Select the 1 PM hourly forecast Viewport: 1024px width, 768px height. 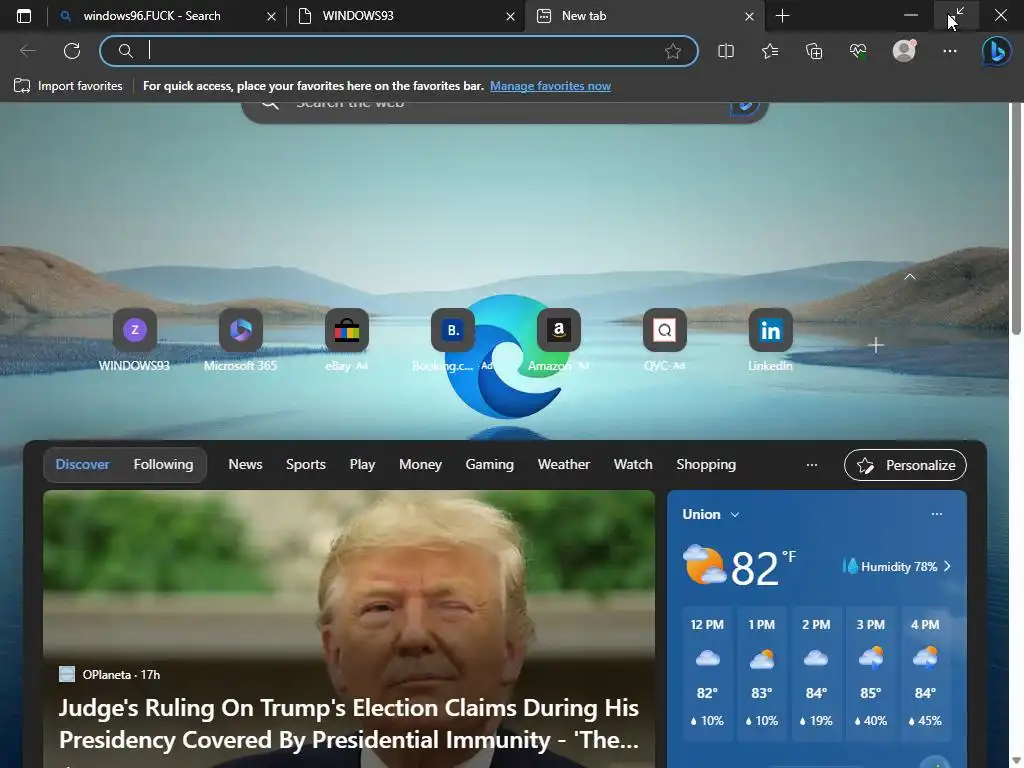pos(761,674)
